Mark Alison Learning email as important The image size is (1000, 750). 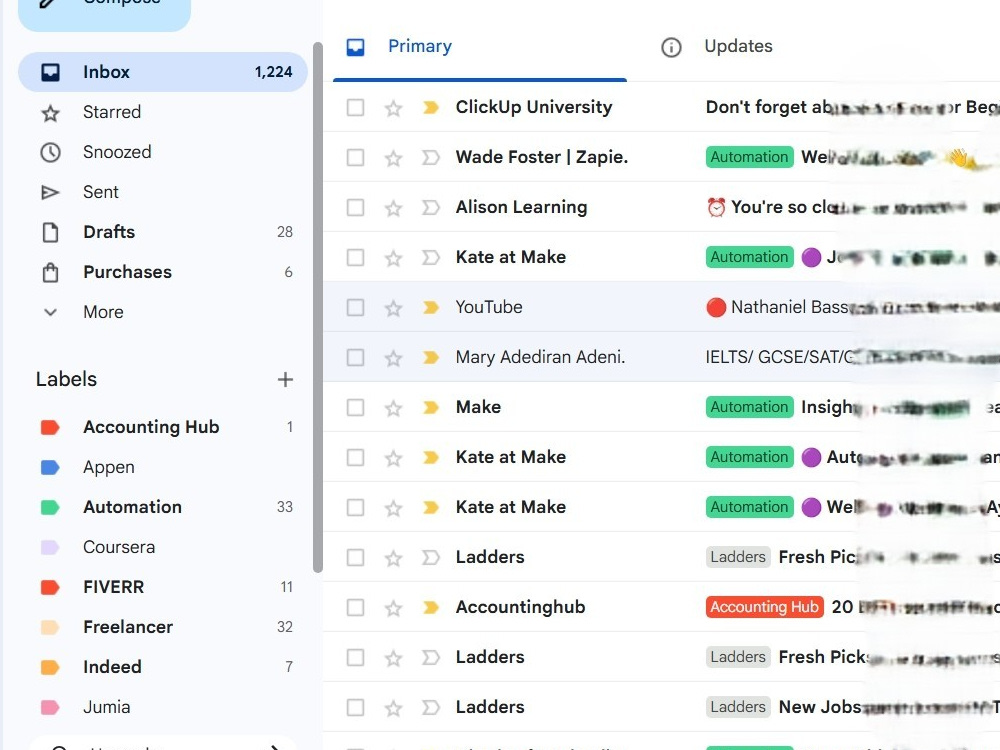click(x=431, y=208)
